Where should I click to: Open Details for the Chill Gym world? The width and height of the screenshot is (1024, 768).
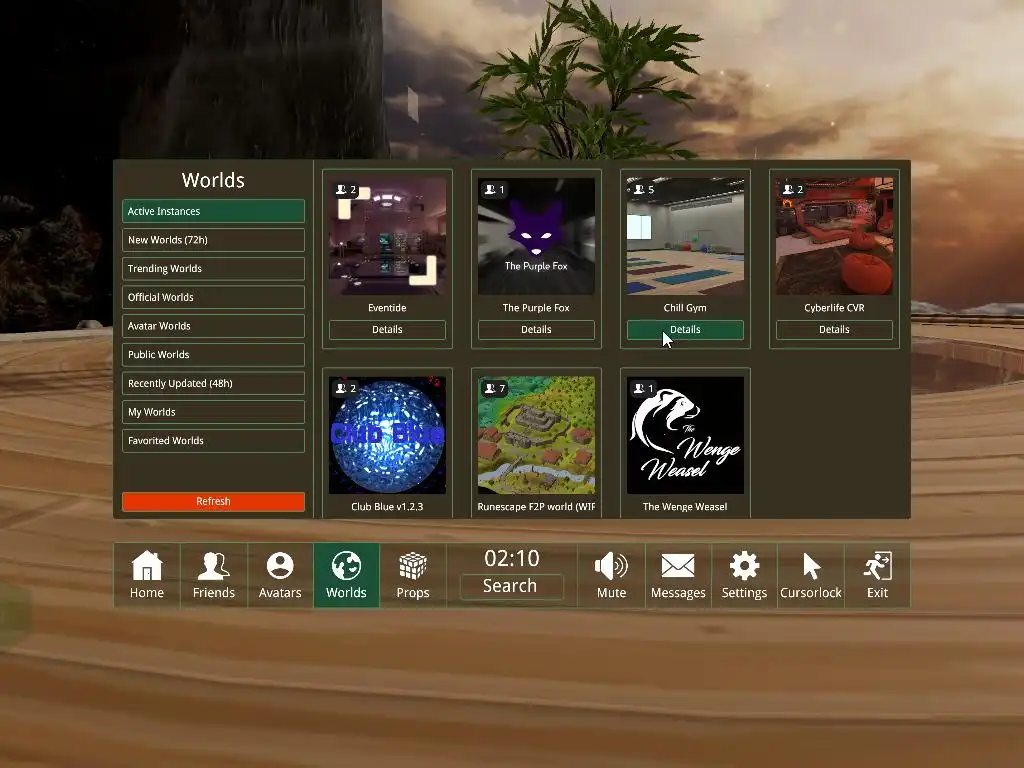pyautogui.click(x=685, y=330)
